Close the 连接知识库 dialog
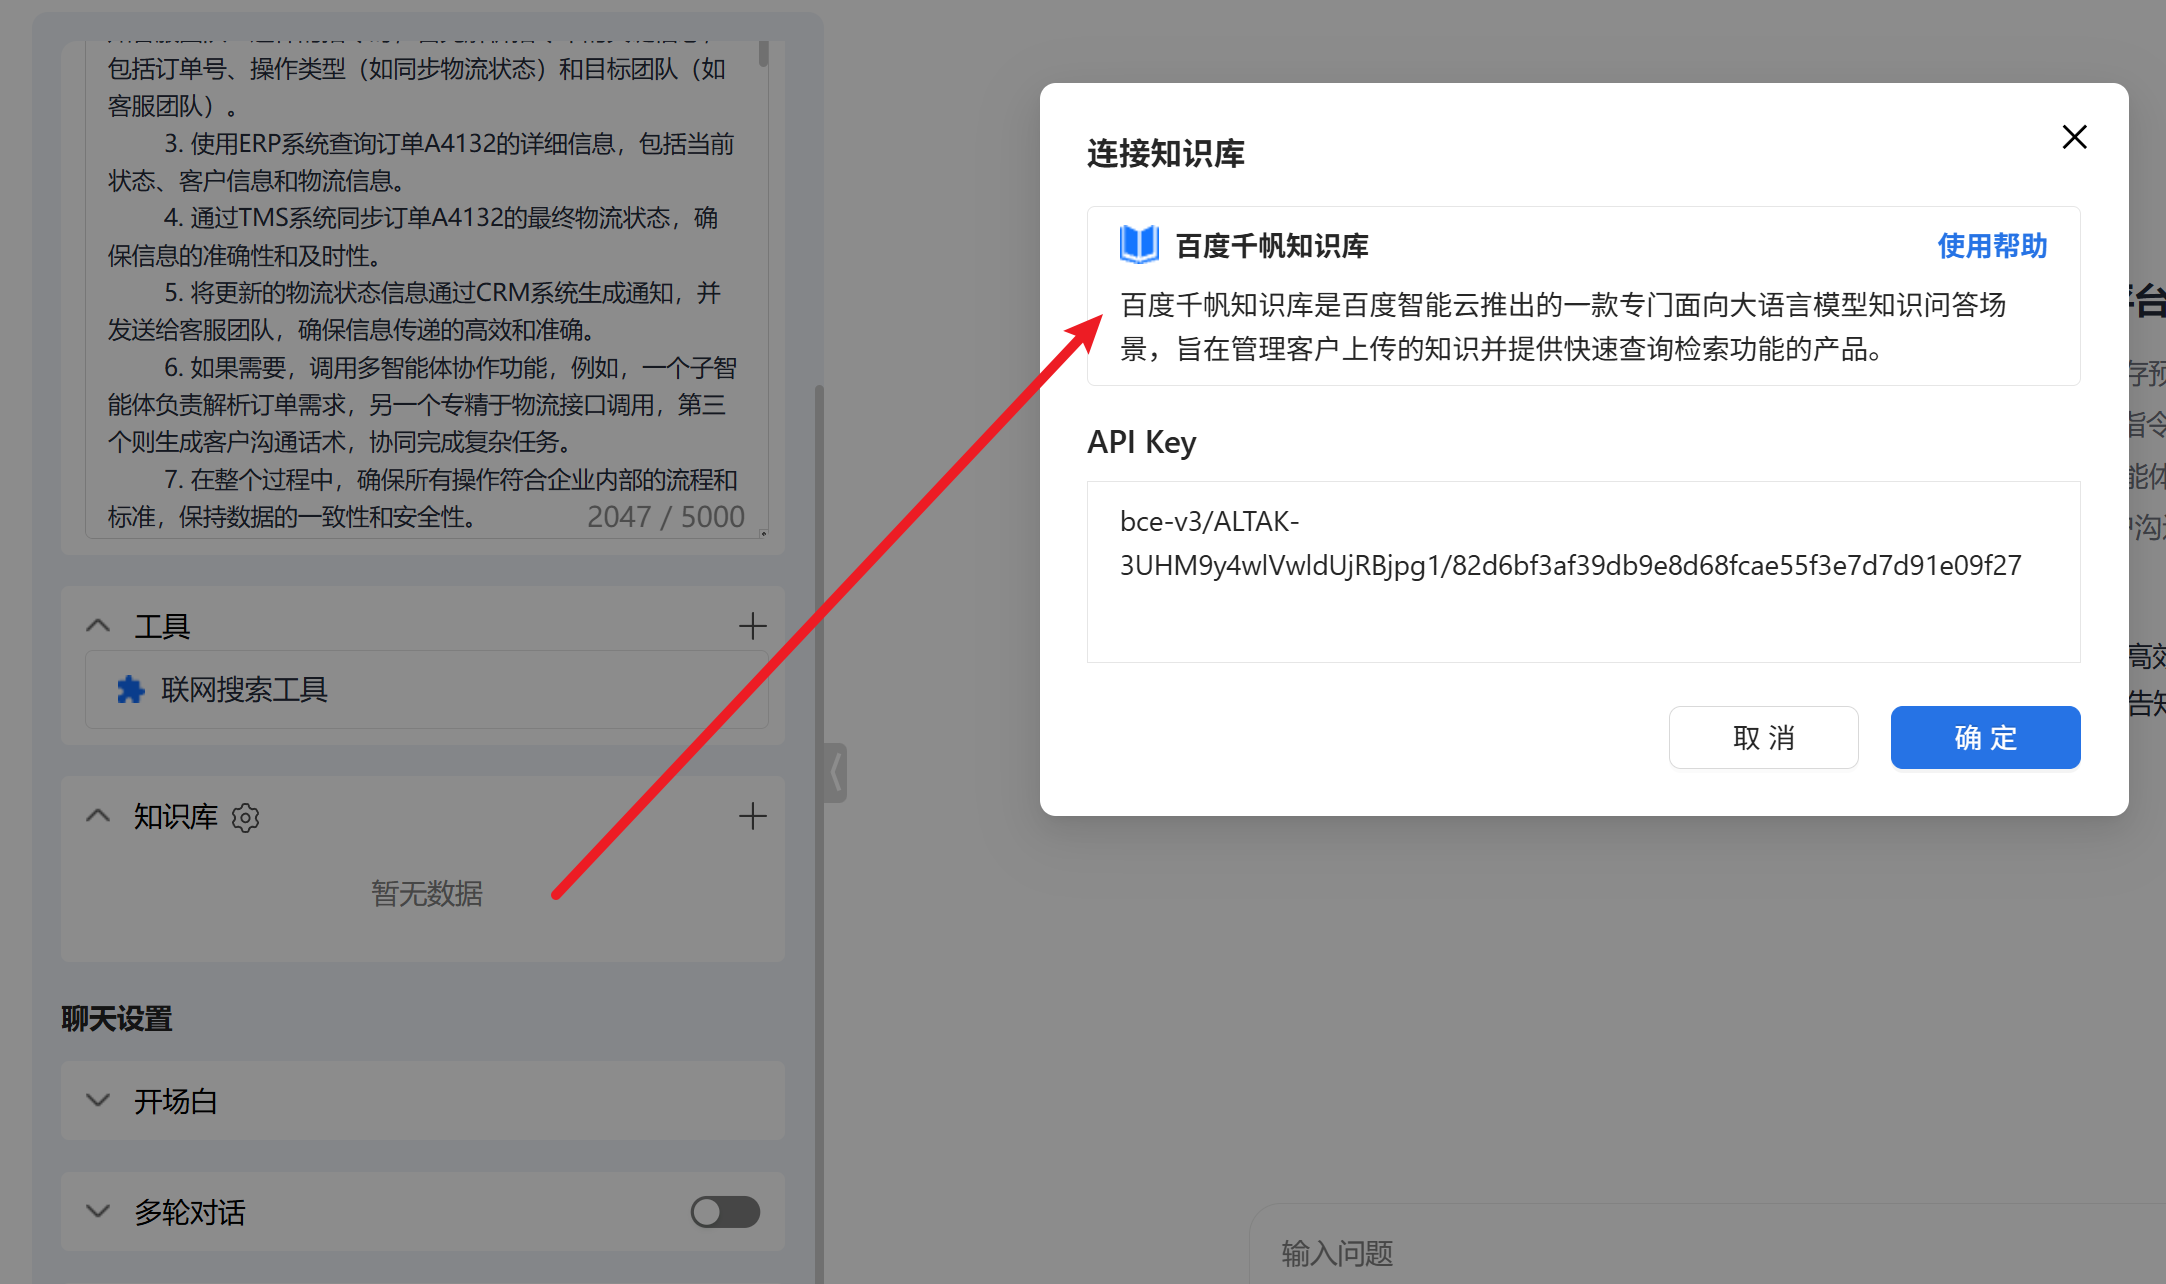Viewport: 2166px width, 1284px height. [x=2074, y=137]
